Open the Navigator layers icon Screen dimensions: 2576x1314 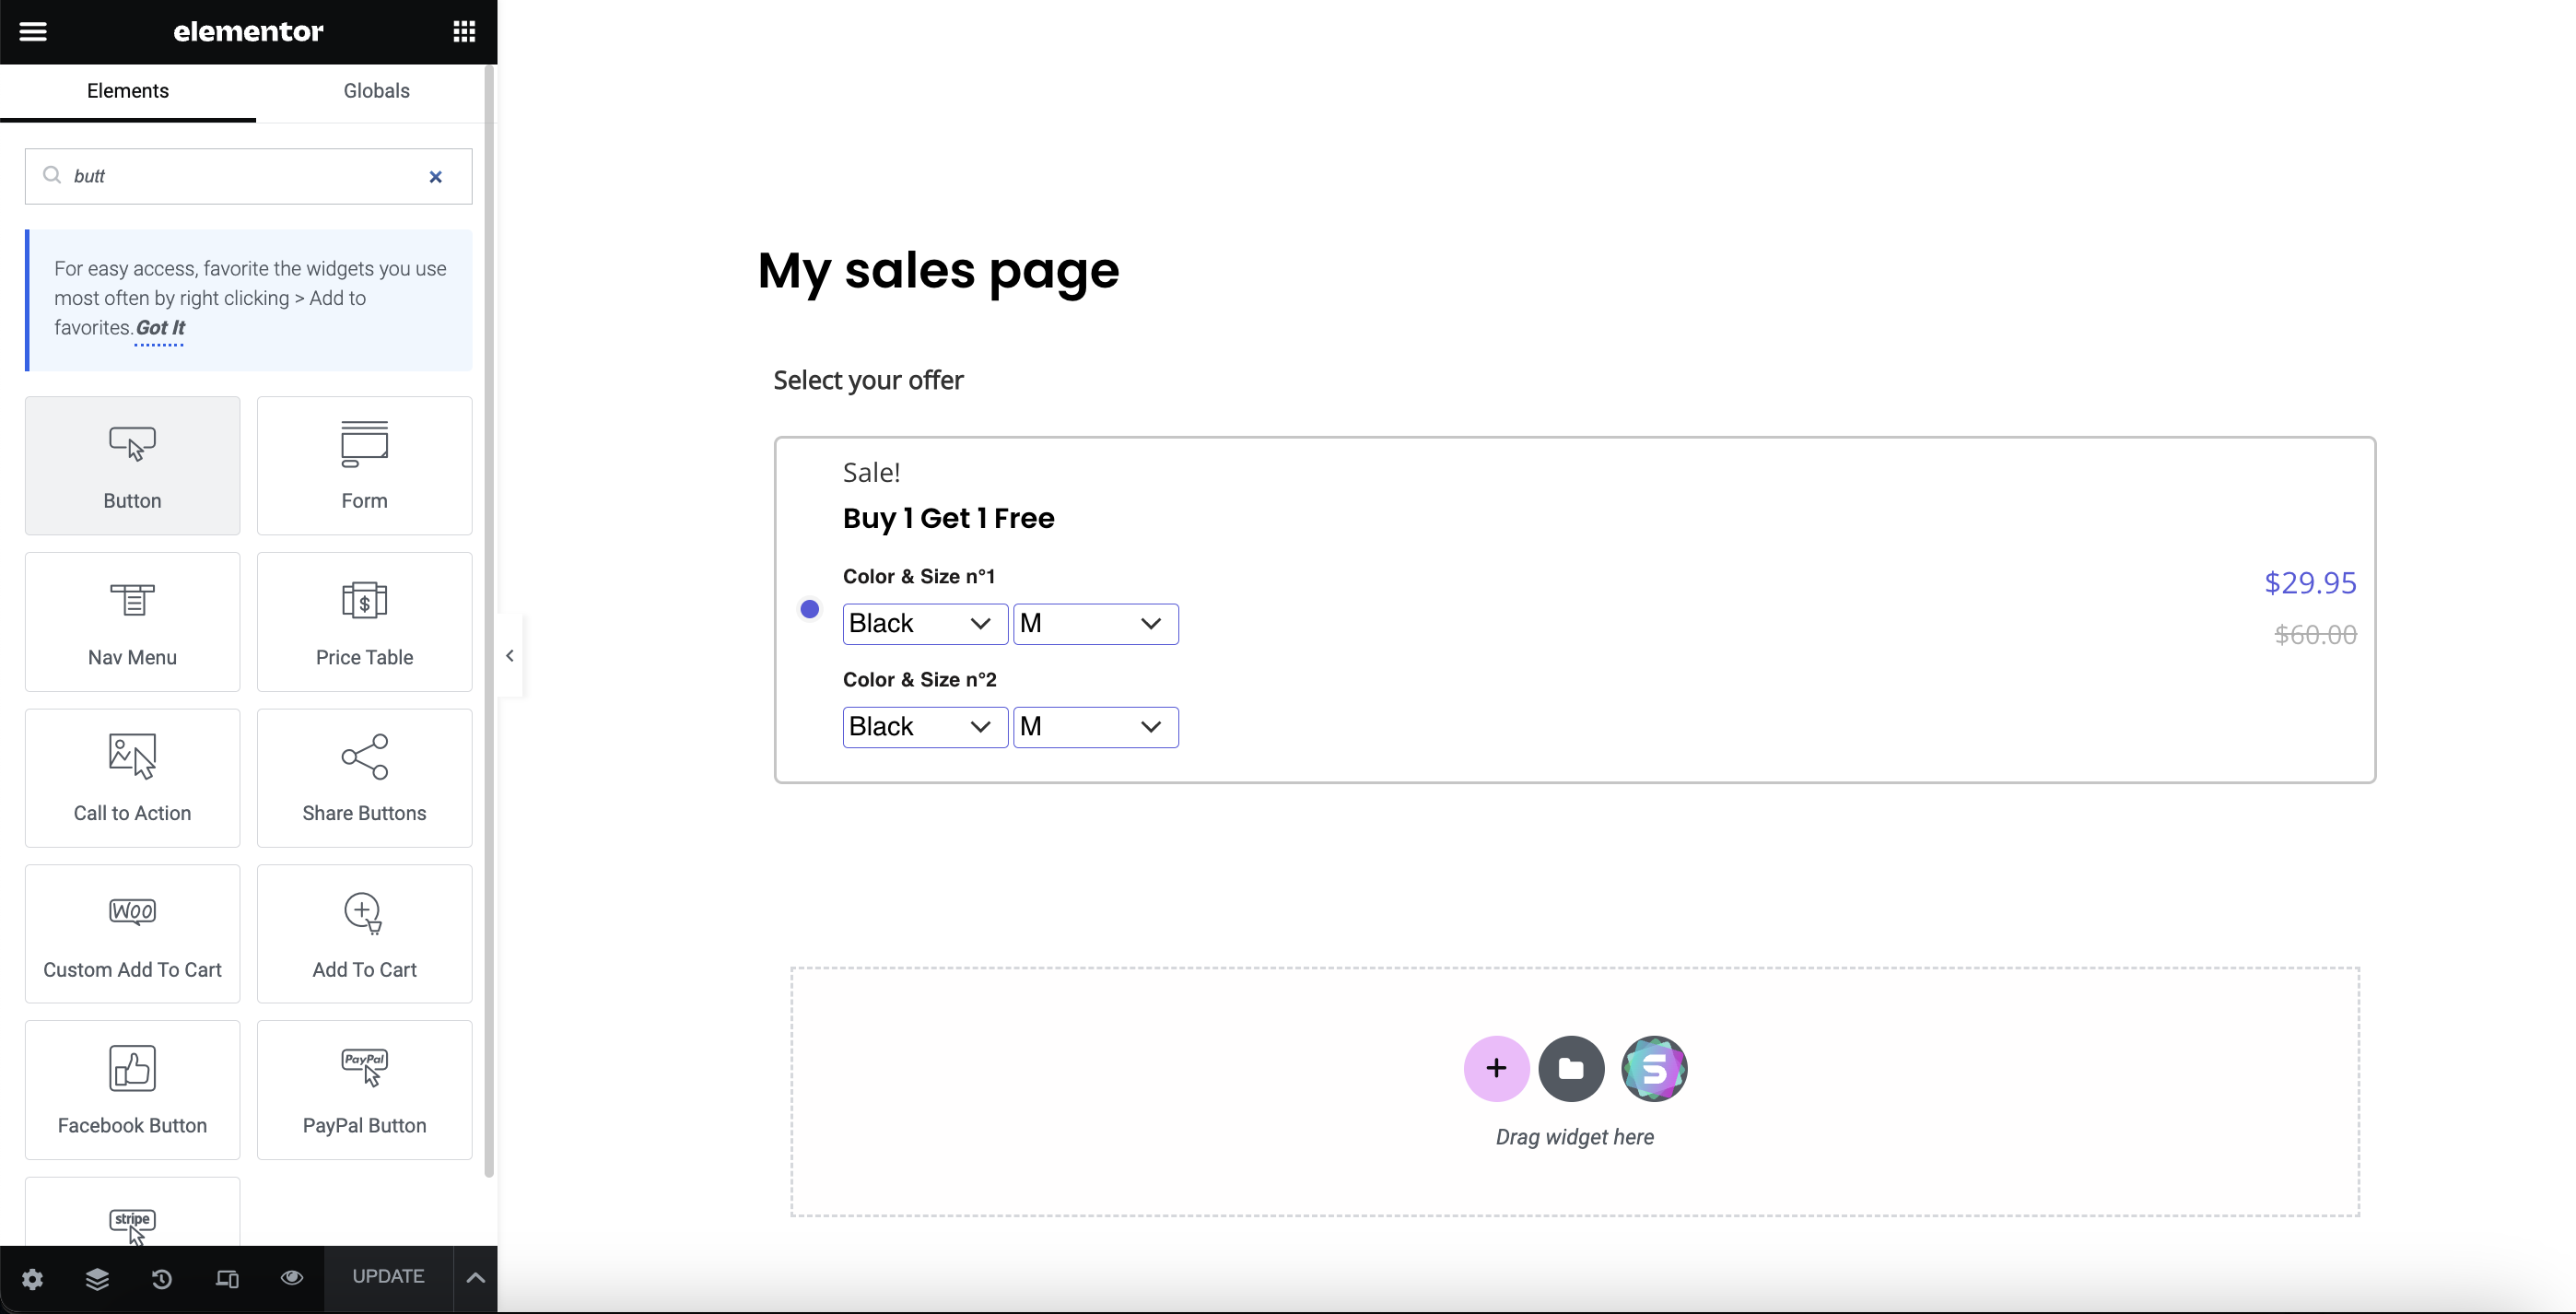(97, 1278)
